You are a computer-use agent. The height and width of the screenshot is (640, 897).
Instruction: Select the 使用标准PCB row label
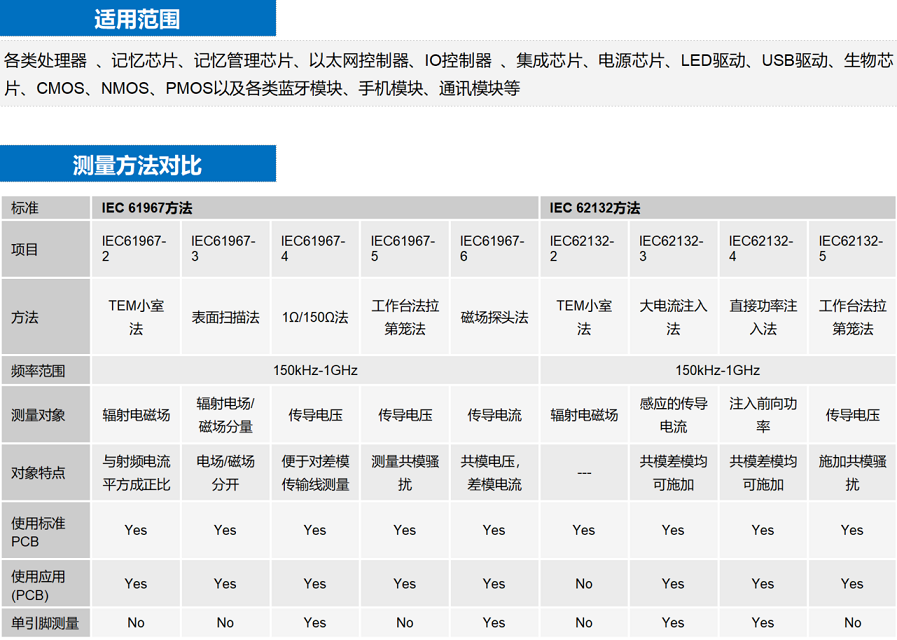(46, 531)
